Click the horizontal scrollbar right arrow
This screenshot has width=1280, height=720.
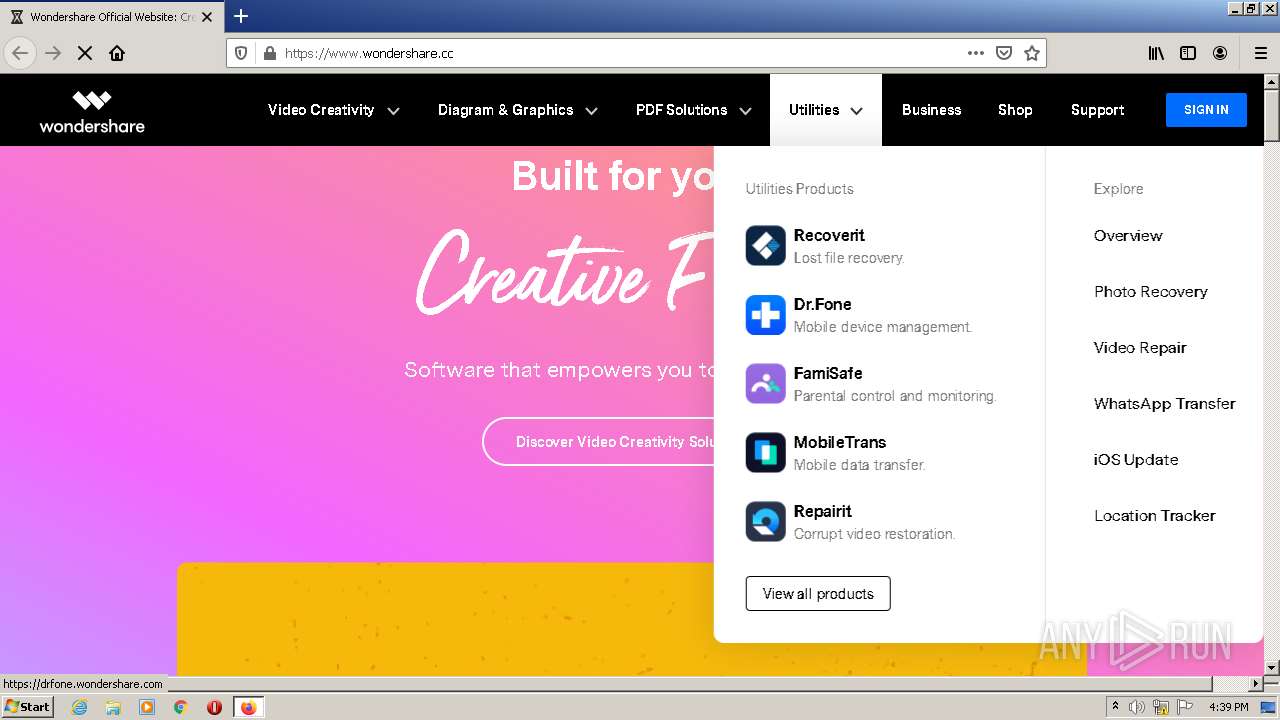click(1256, 683)
